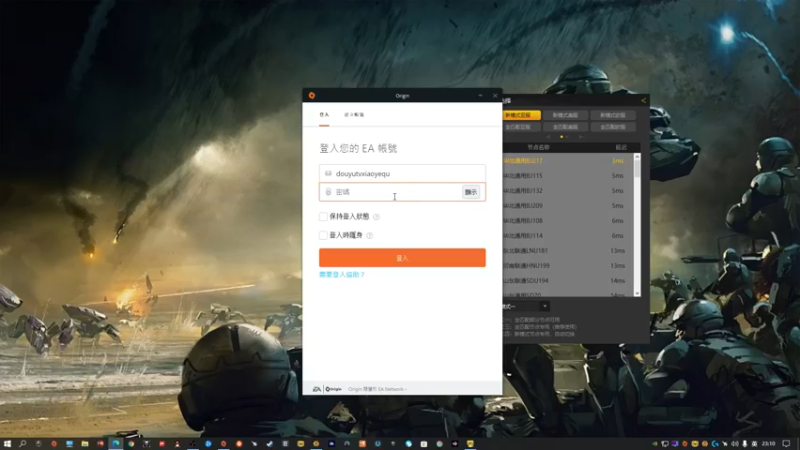Open the notification center icon

pos(786,443)
